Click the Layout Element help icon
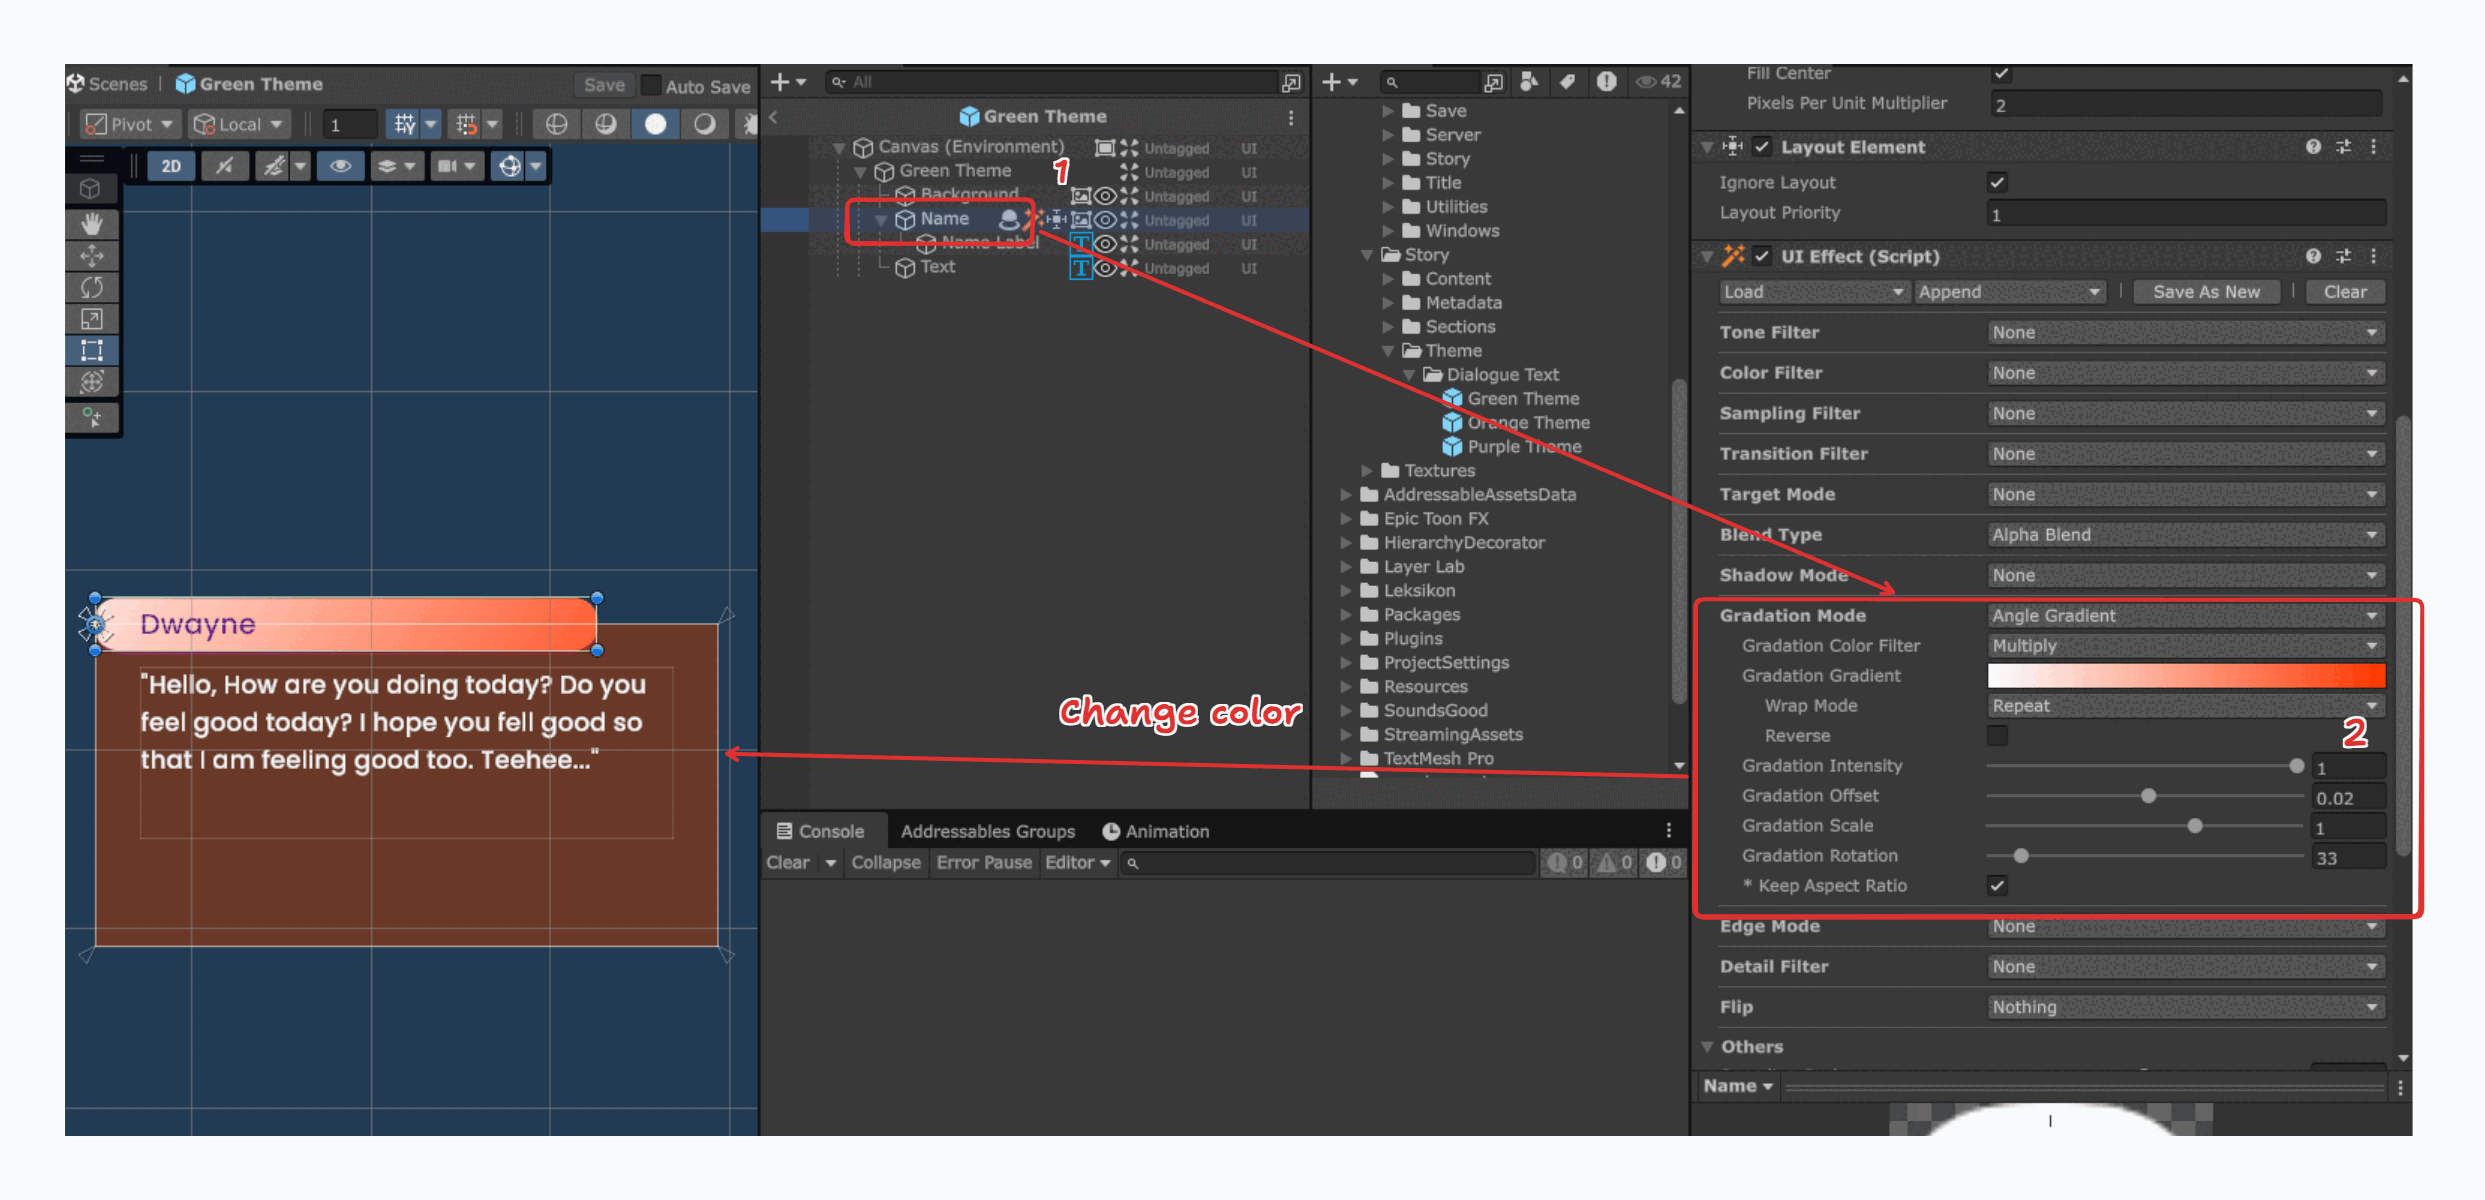This screenshot has width=2485, height=1200. (x=2313, y=147)
